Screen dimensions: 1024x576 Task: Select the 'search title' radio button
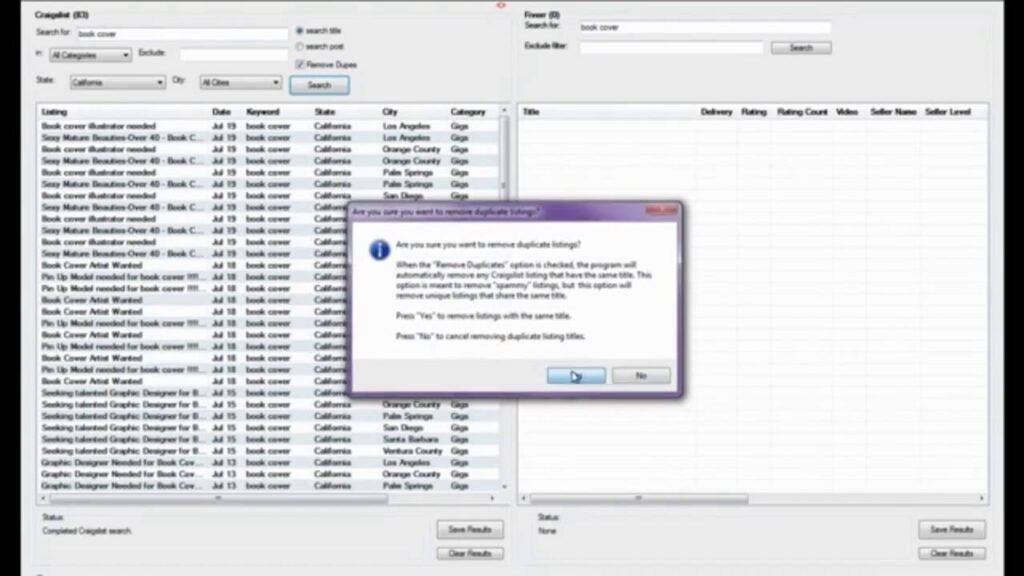tap(300, 31)
